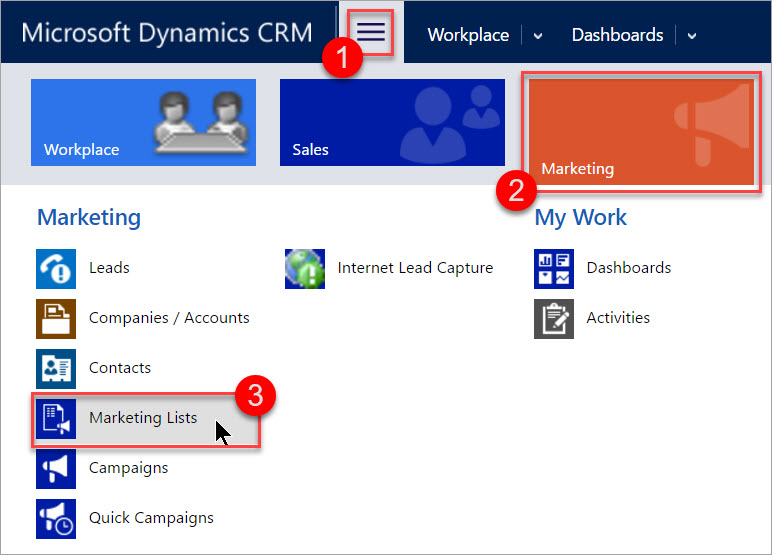Select the Companies / Accounts folder icon
The image size is (772, 555).
55,318
